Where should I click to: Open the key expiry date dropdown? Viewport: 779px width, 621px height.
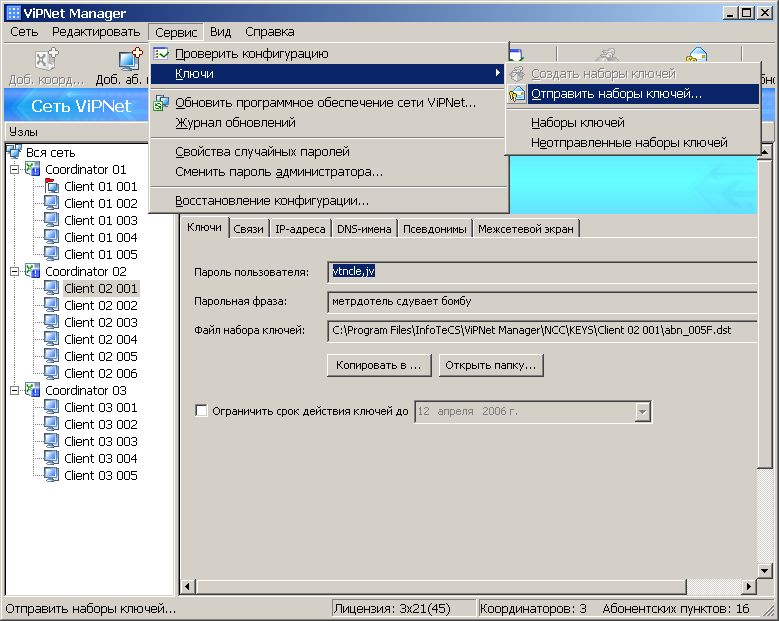click(x=642, y=412)
